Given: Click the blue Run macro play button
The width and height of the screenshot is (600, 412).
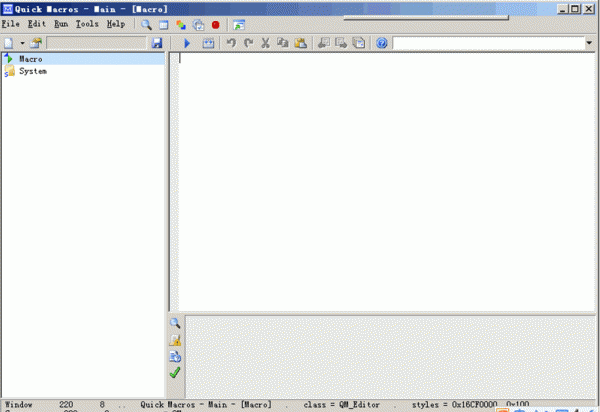Looking at the screenshot, I should click(x=187, y=43).
